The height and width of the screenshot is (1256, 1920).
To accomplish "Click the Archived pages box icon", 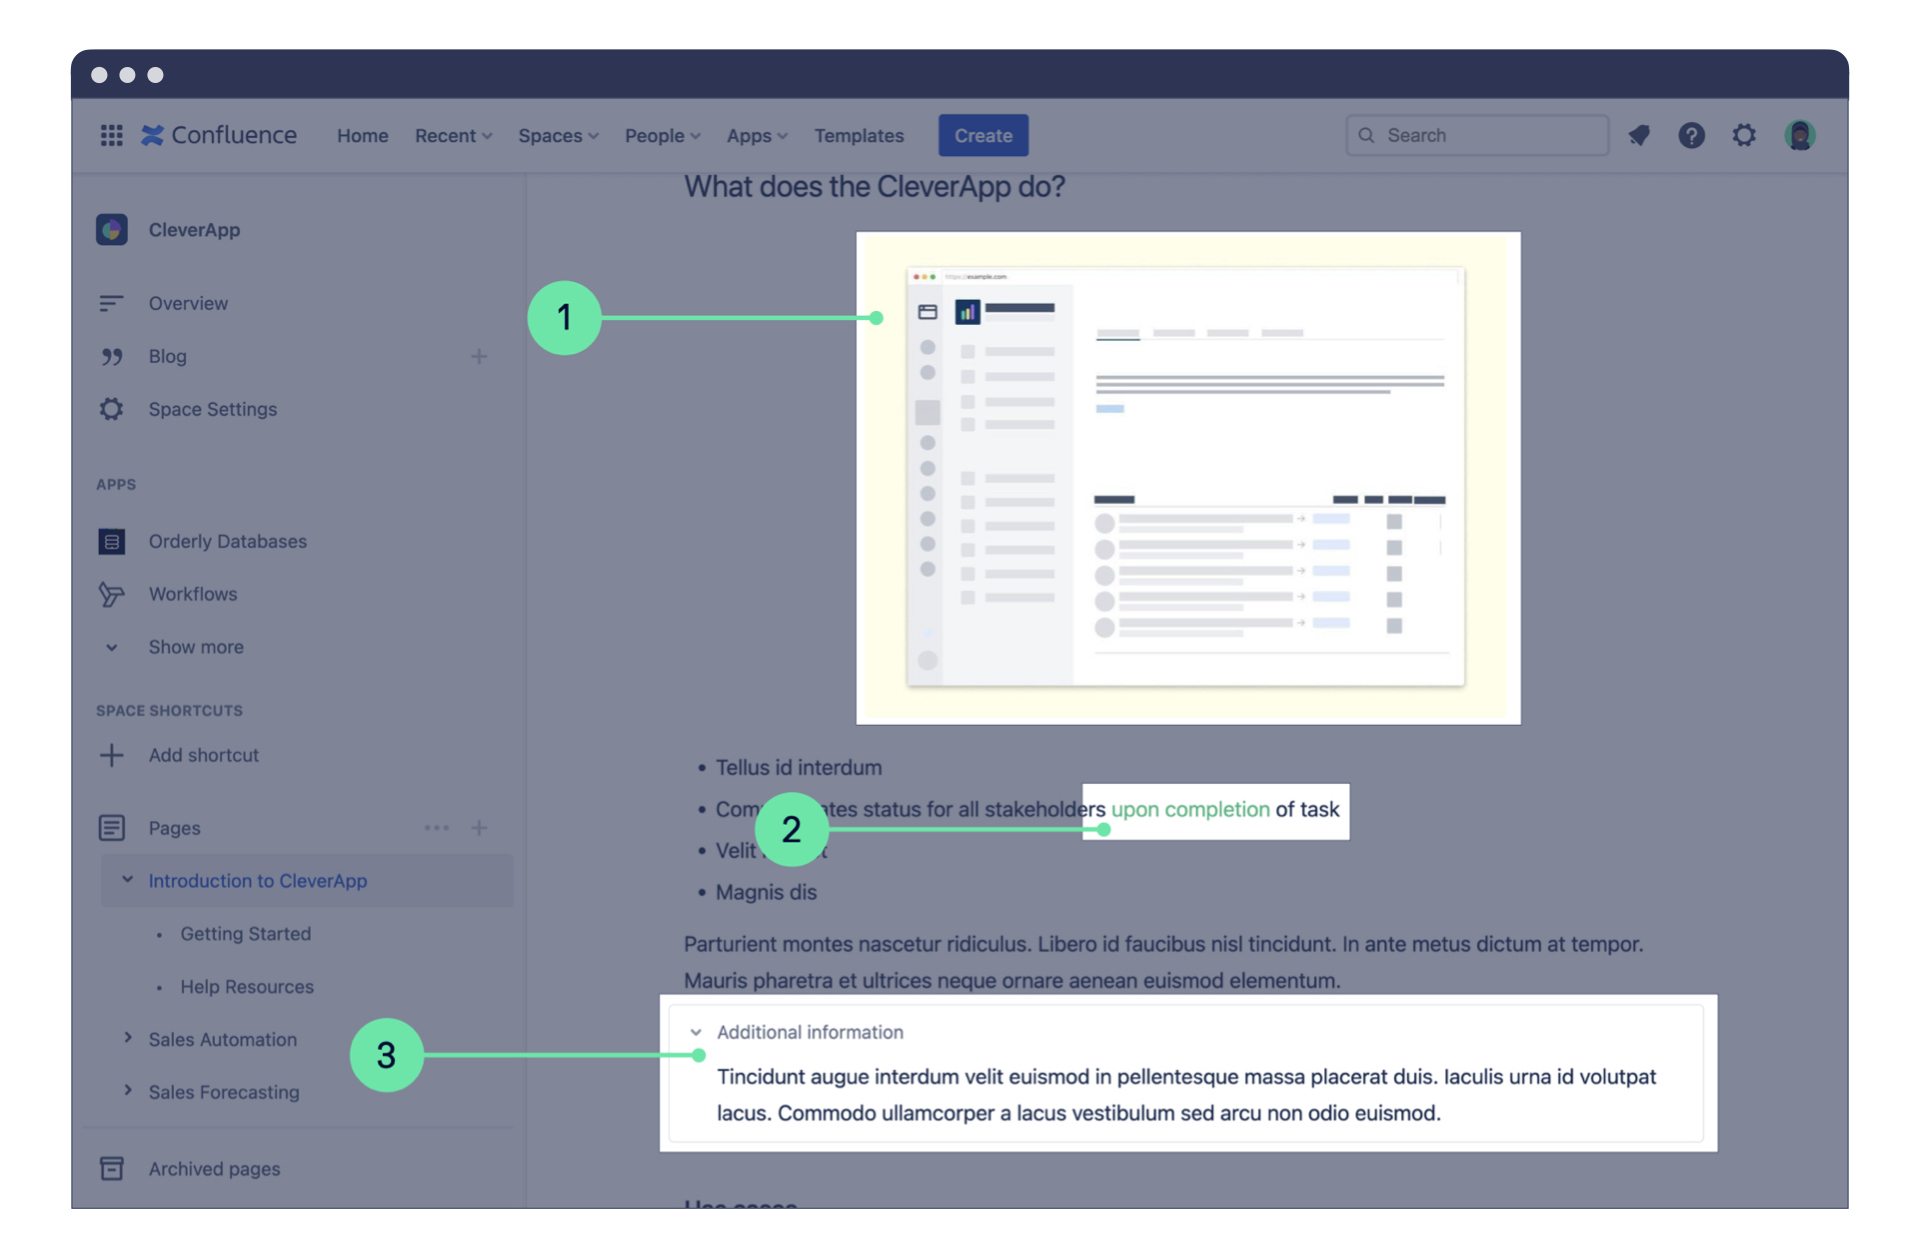I will click(x=111, y=1168).
